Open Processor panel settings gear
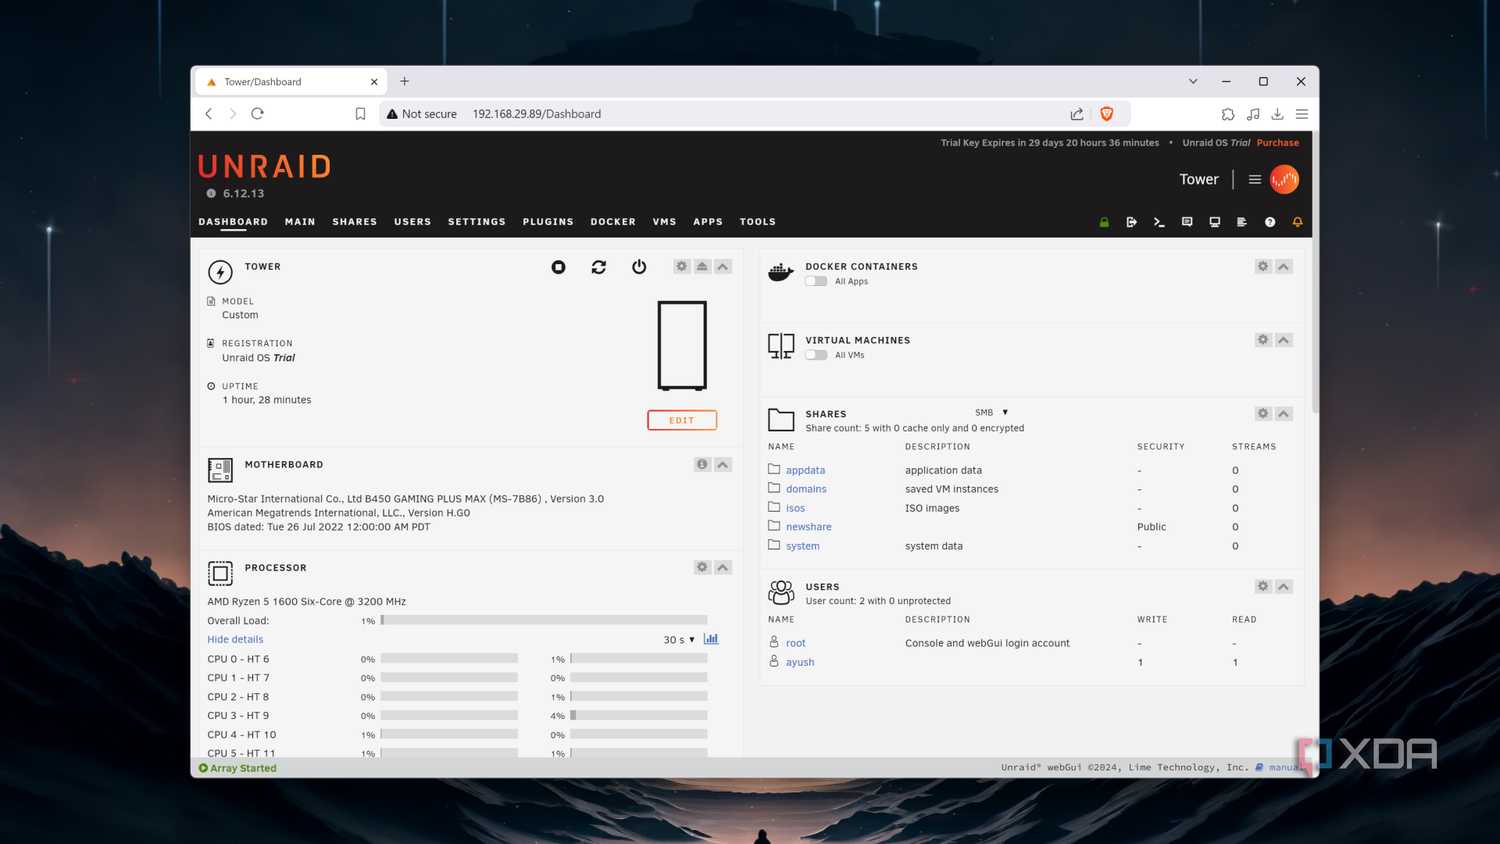 702,567
